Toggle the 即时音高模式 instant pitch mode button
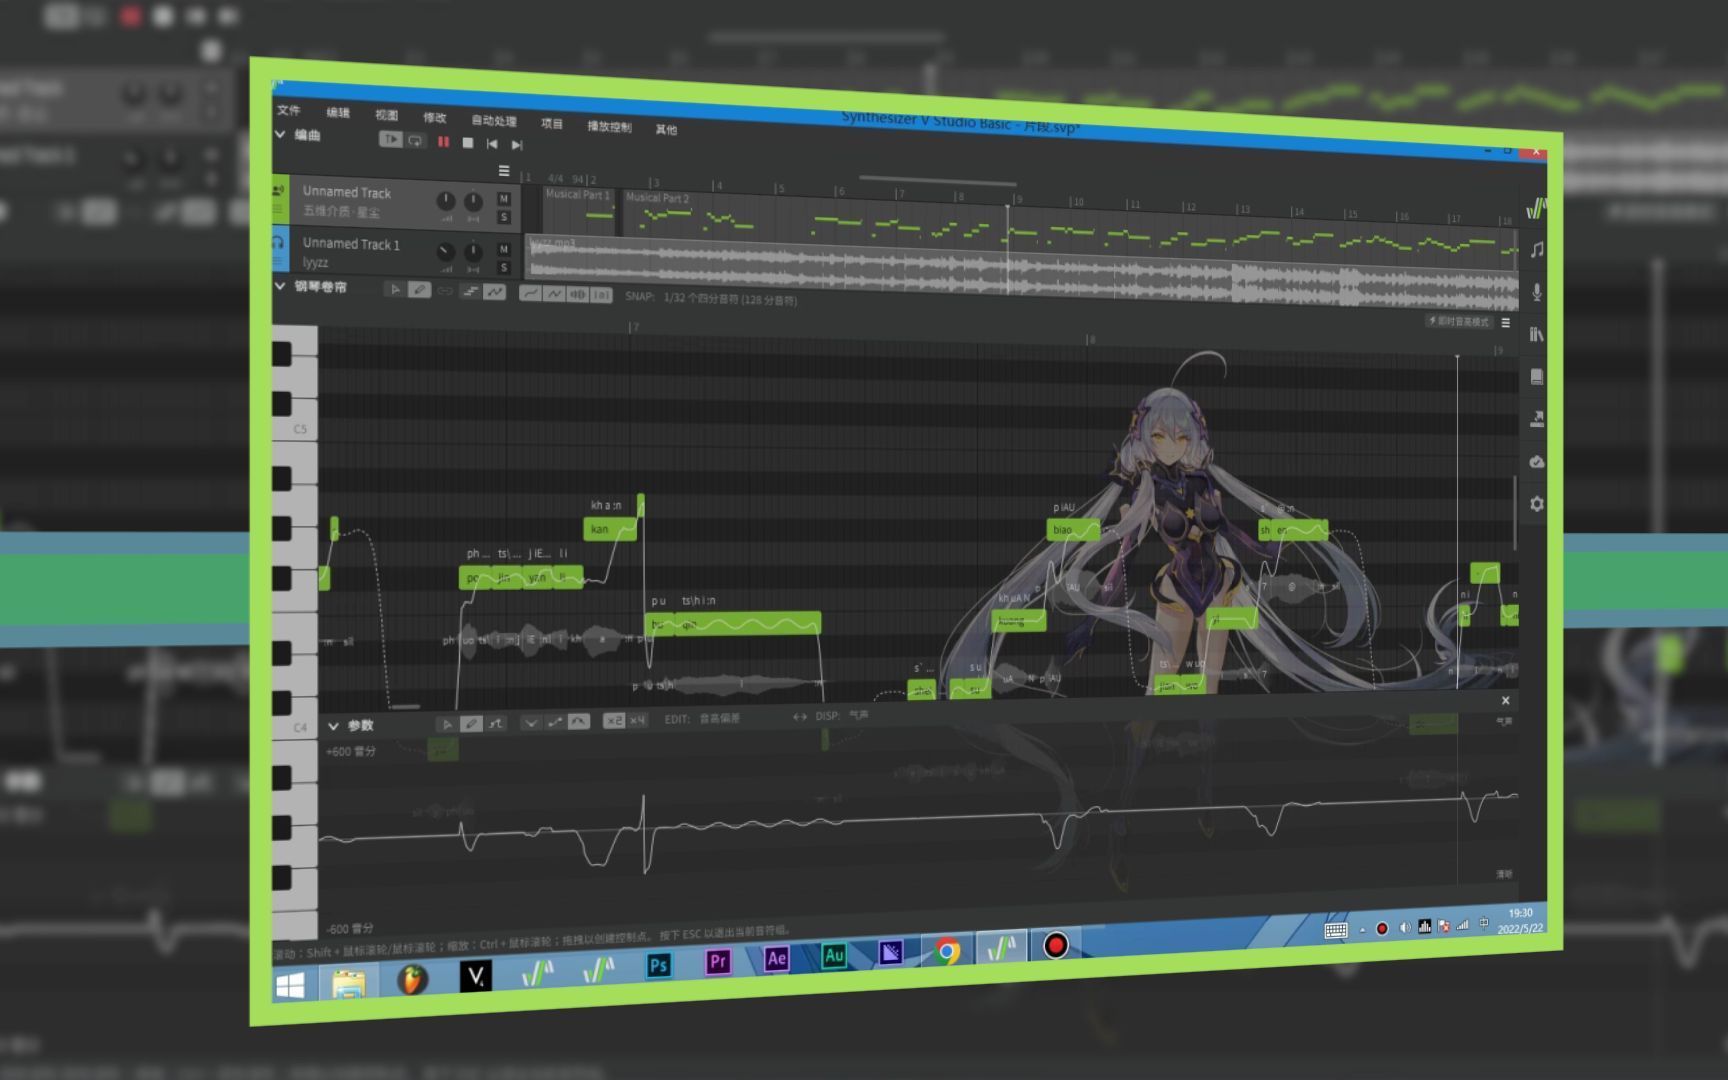The width and height of the screenshot is (1728, 1080). 1458,321
